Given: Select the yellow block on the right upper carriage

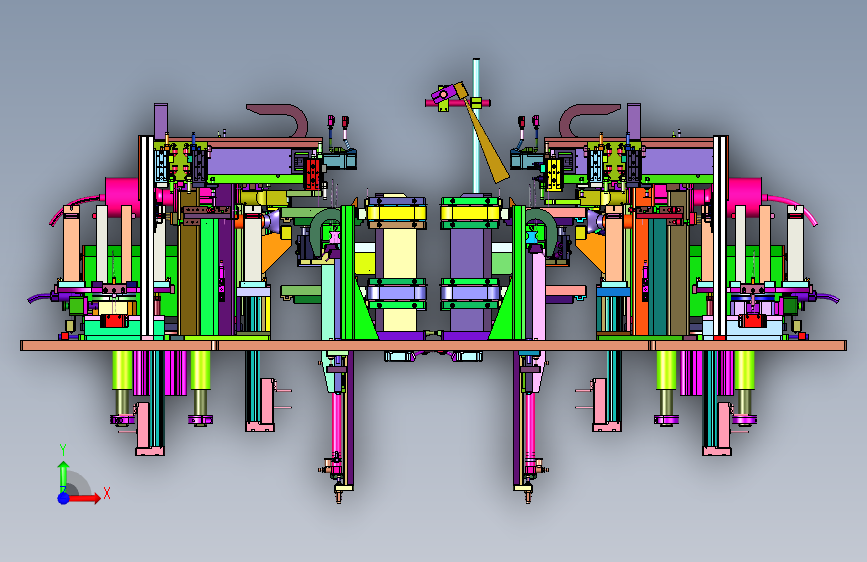Looking at the screenshot, I should 553,173.
